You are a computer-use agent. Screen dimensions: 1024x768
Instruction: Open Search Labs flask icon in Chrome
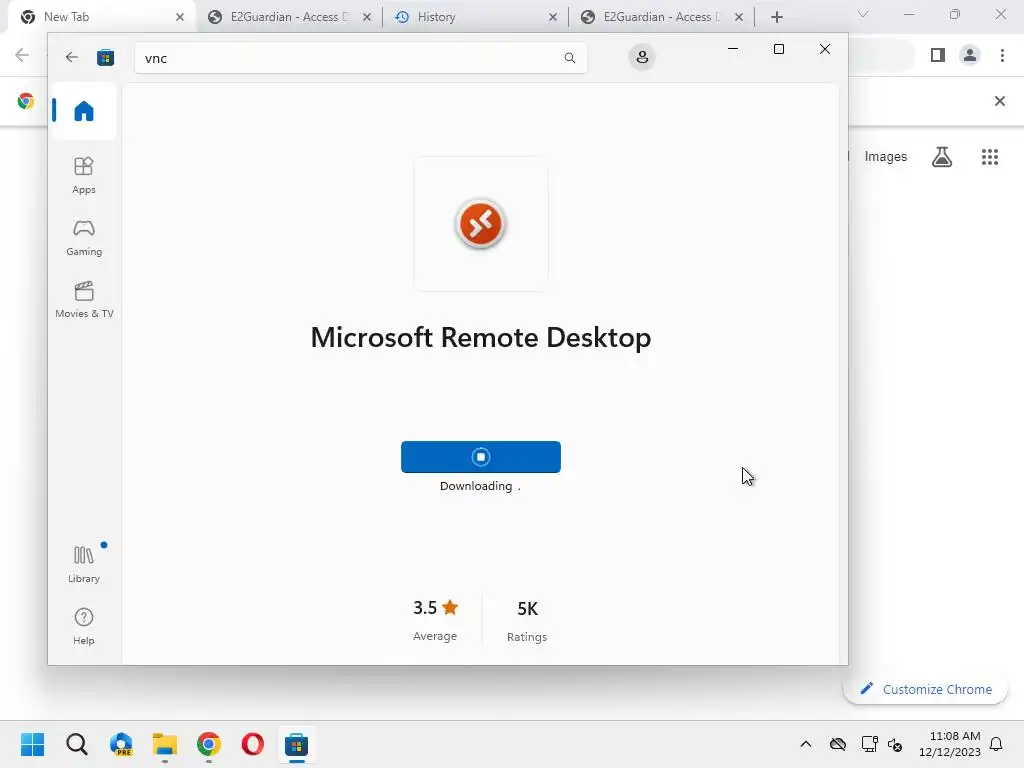(x=942, y=157)
